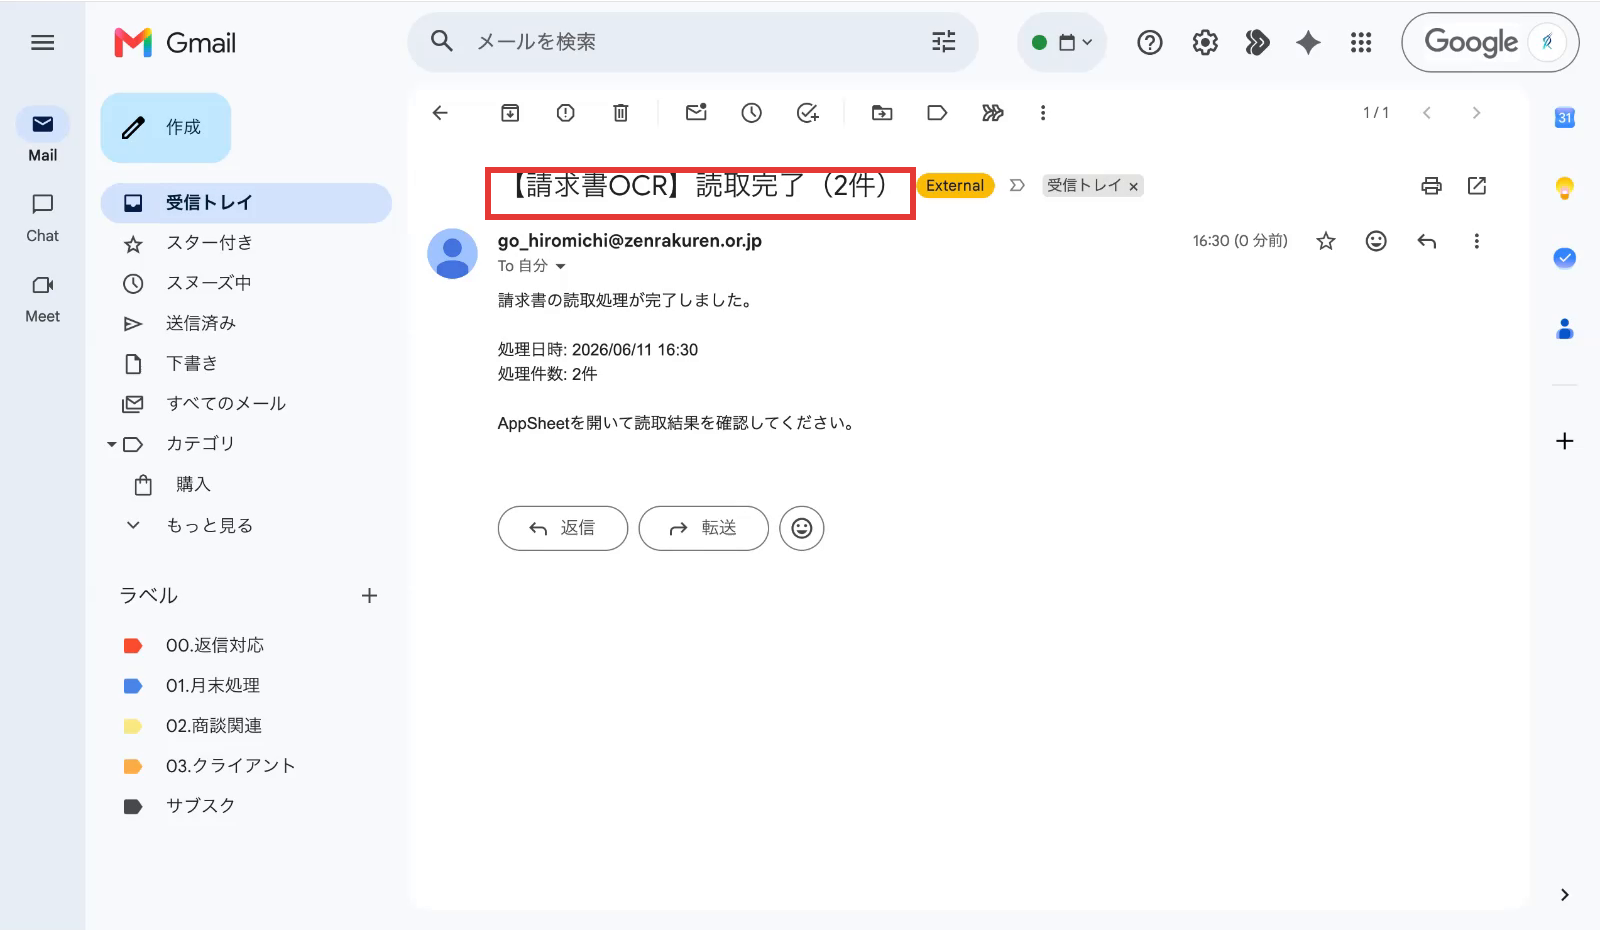Delete this email with trash icon
1600x930 pixels.
(620, 113)
